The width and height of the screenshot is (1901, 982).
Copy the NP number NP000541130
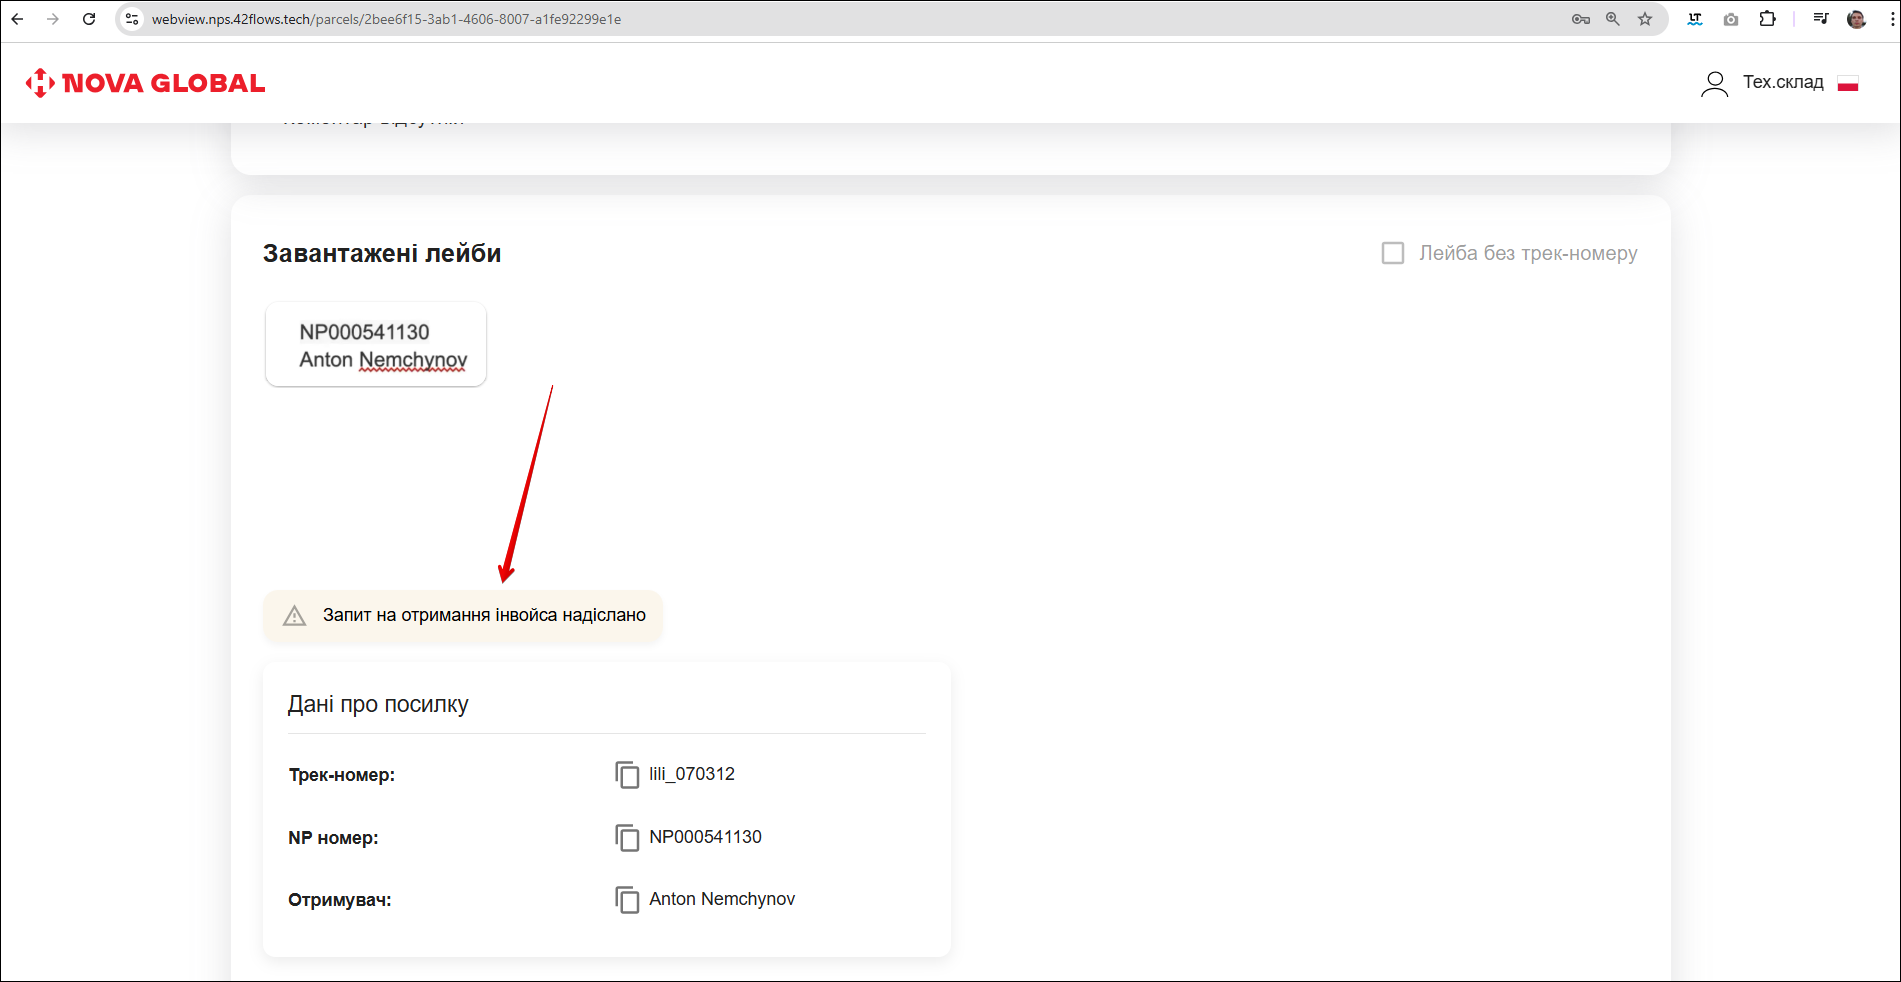click(x=627, y=838)
